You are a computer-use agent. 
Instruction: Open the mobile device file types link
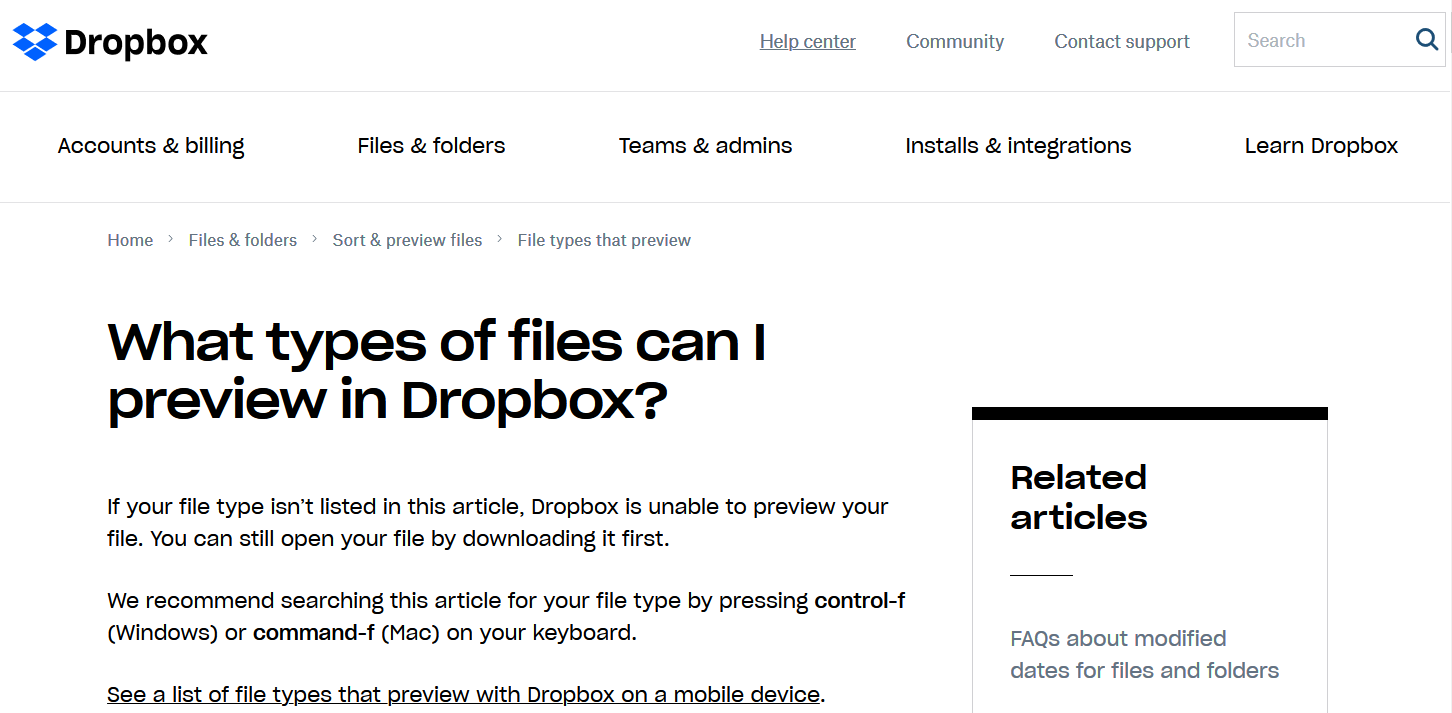point(464,694)
